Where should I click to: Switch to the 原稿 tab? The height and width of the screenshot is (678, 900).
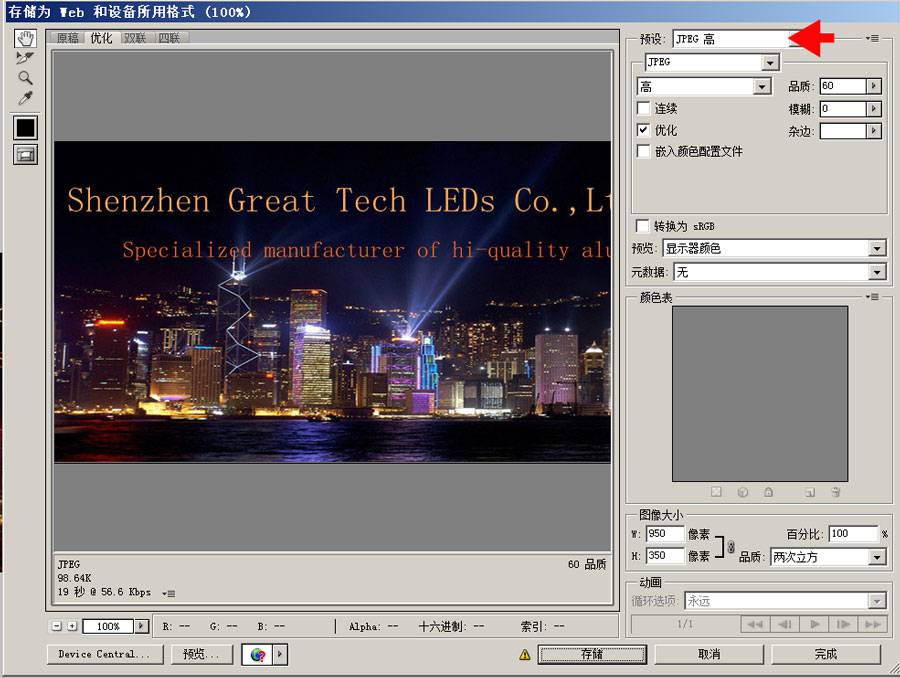[68, 38]
